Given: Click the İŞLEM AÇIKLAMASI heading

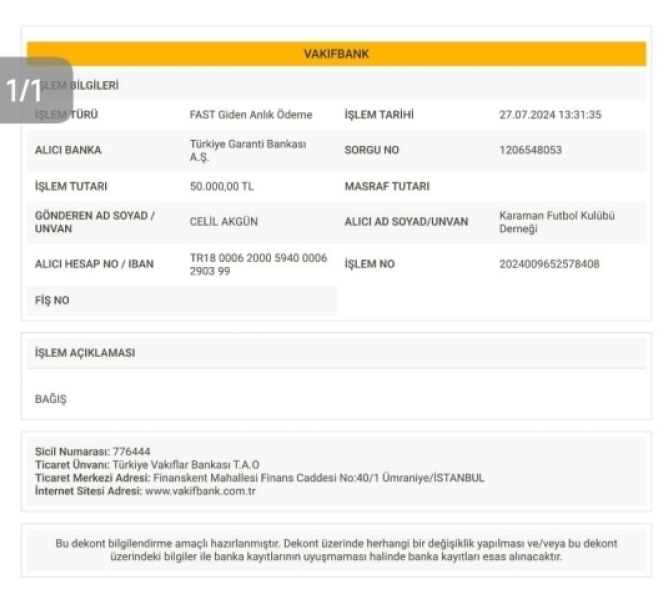Looking at the screenshot, I should pyautogui.click(x=85, y=353).
